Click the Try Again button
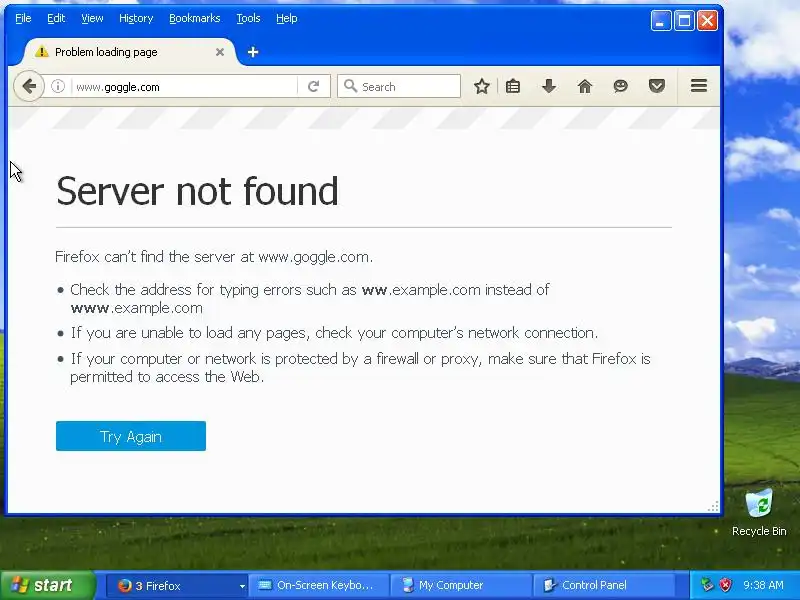Viewport: 800px width, 600px height. 131,436
